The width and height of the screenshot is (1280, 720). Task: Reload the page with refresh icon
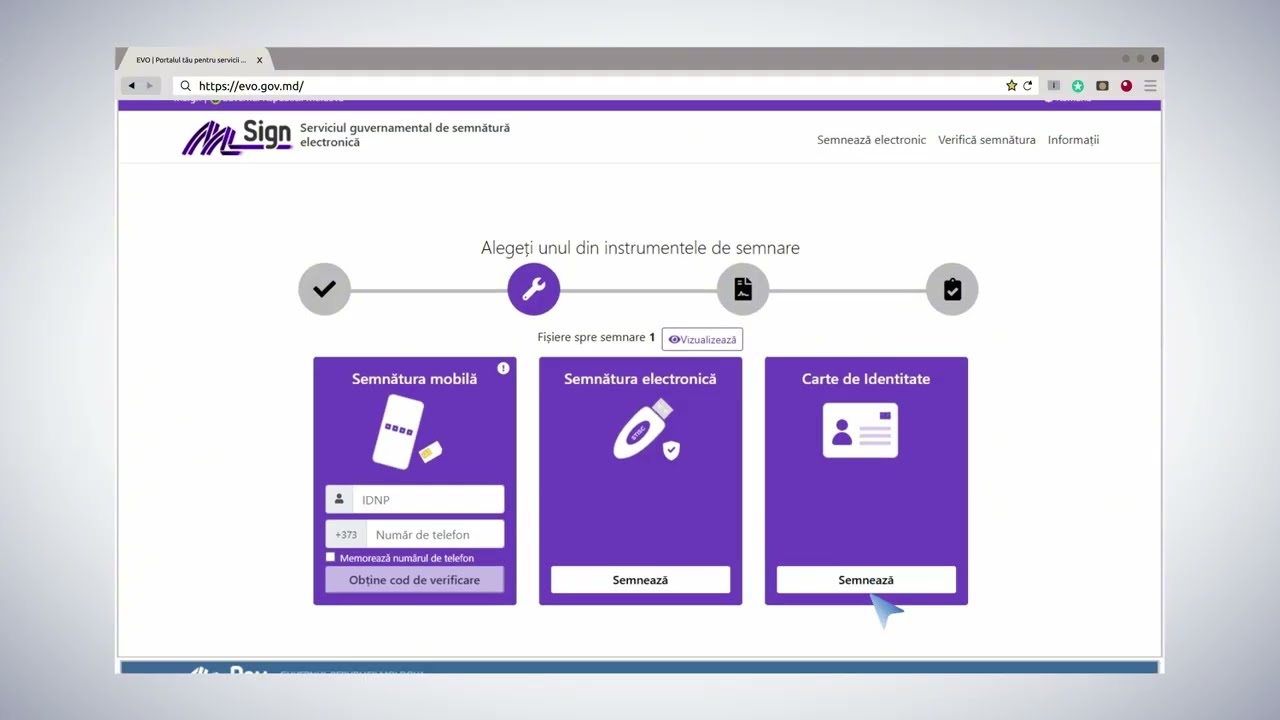[x=1027, y=86]
